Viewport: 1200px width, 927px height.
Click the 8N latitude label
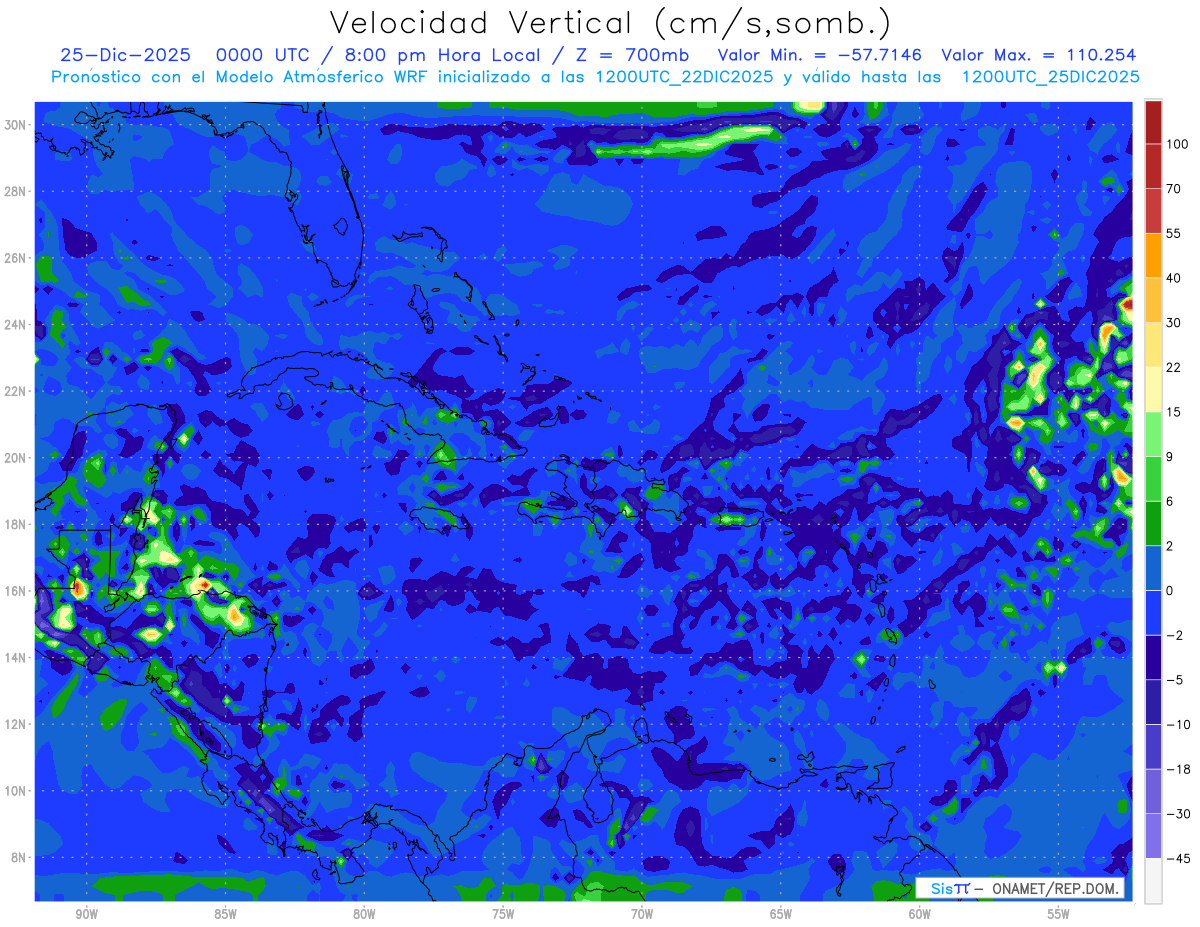(x=19, y=857)
